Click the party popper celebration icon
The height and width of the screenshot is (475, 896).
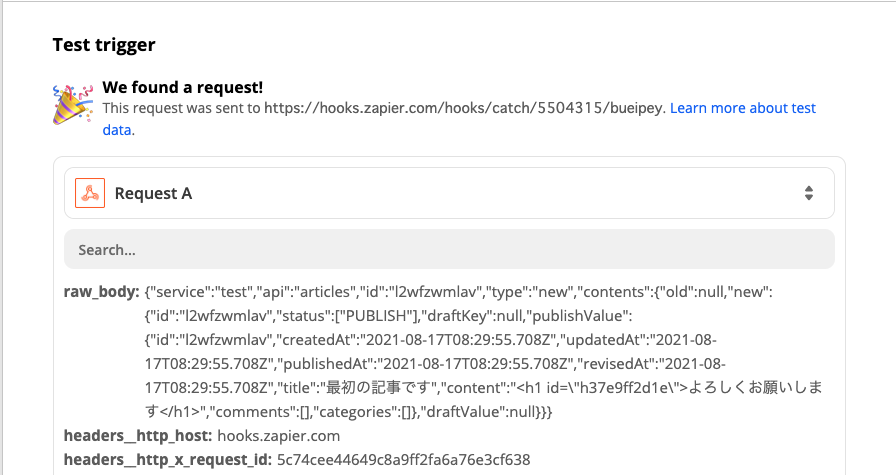pos(72,103)
